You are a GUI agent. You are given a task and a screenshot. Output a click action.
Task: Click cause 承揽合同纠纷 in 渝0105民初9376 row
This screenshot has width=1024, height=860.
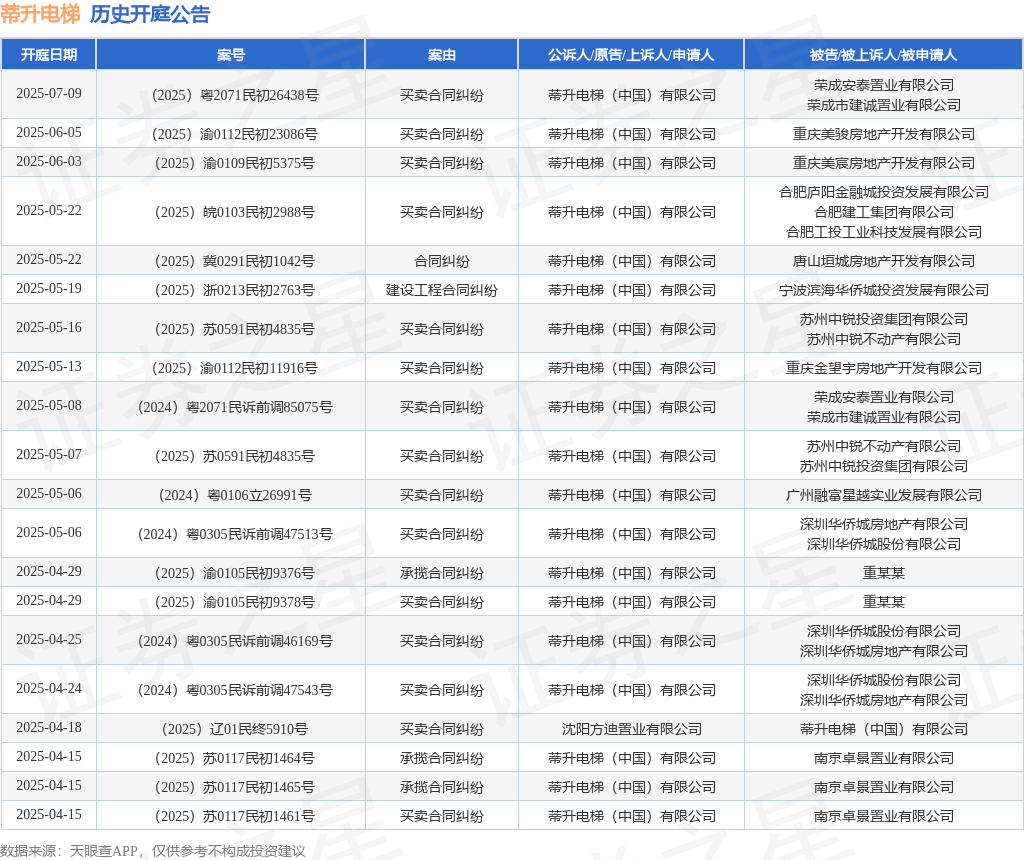coord(441,573)
